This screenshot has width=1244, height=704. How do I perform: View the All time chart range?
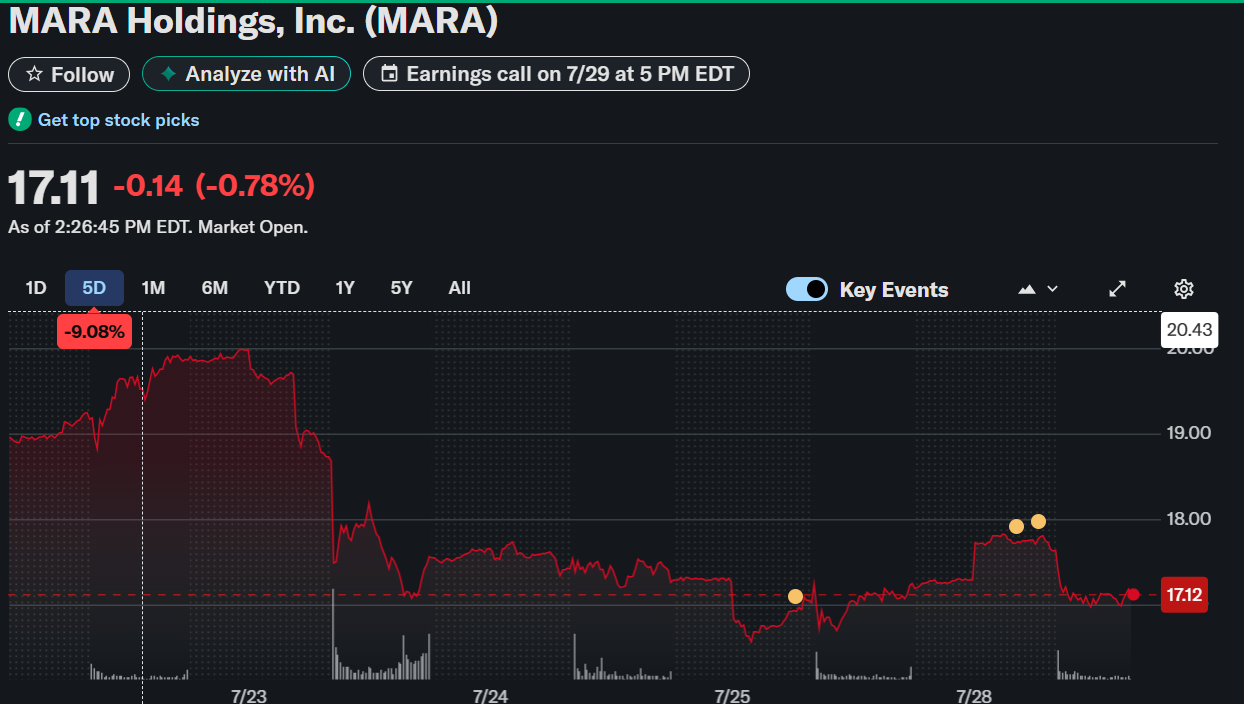(x=459, y=288)
